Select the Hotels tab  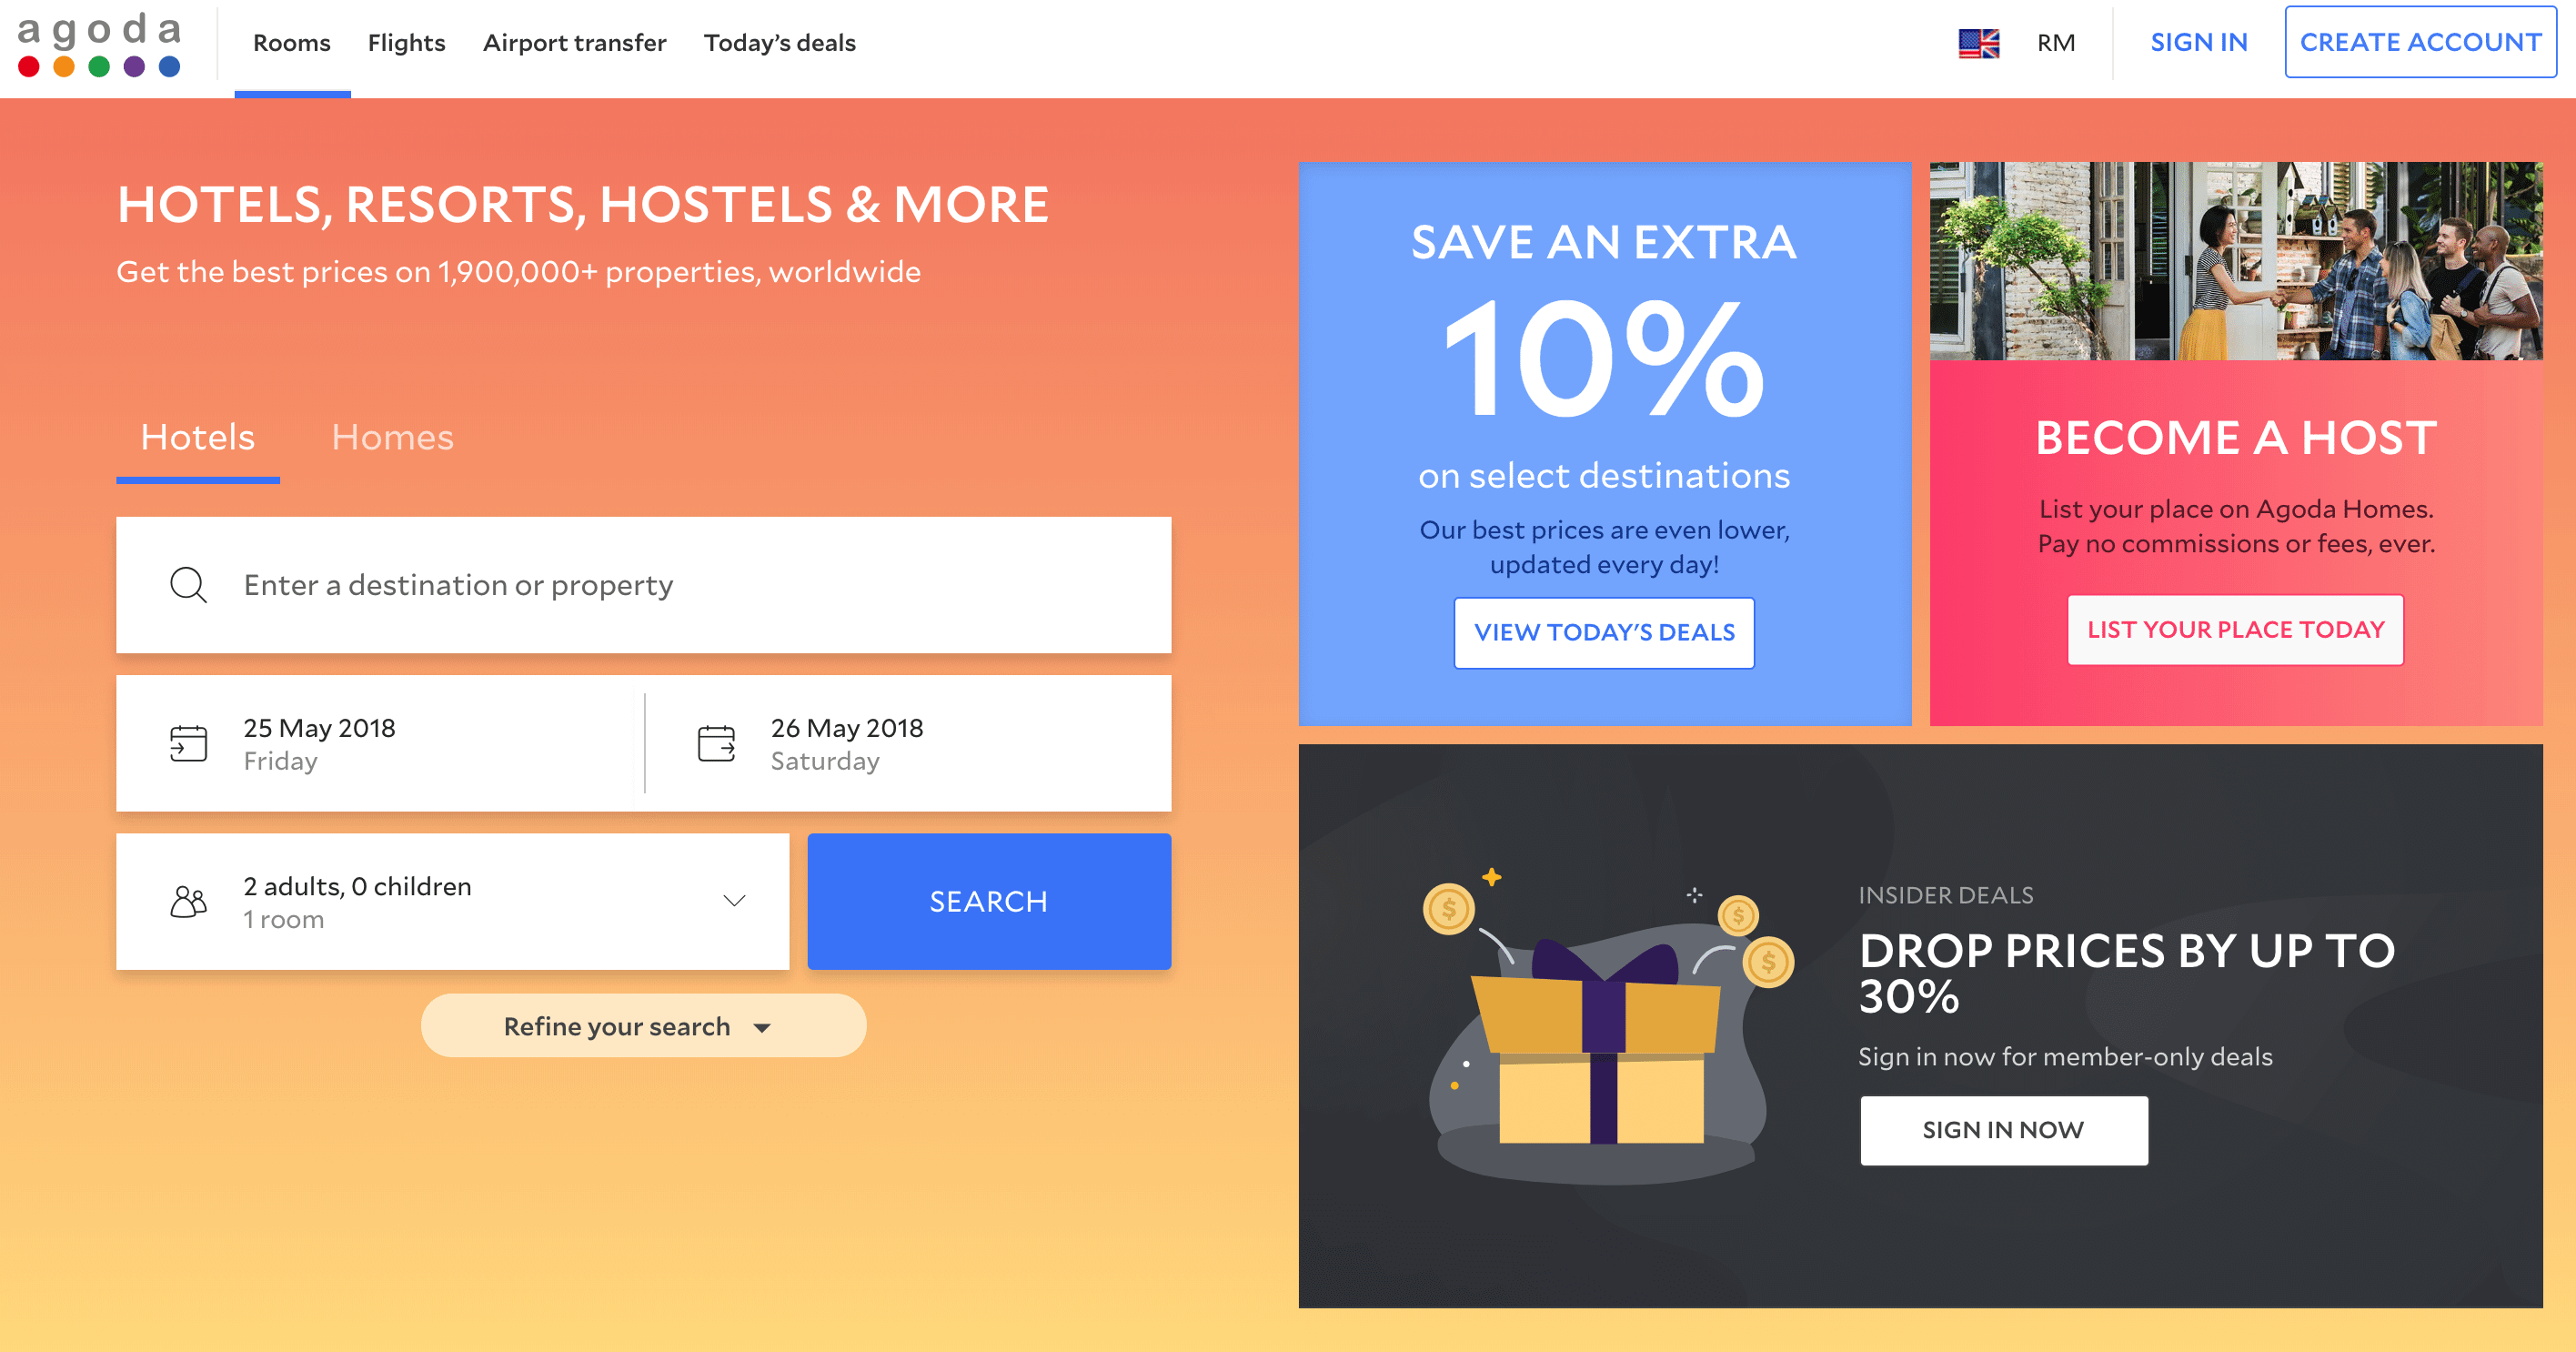(x=198, y=437)
